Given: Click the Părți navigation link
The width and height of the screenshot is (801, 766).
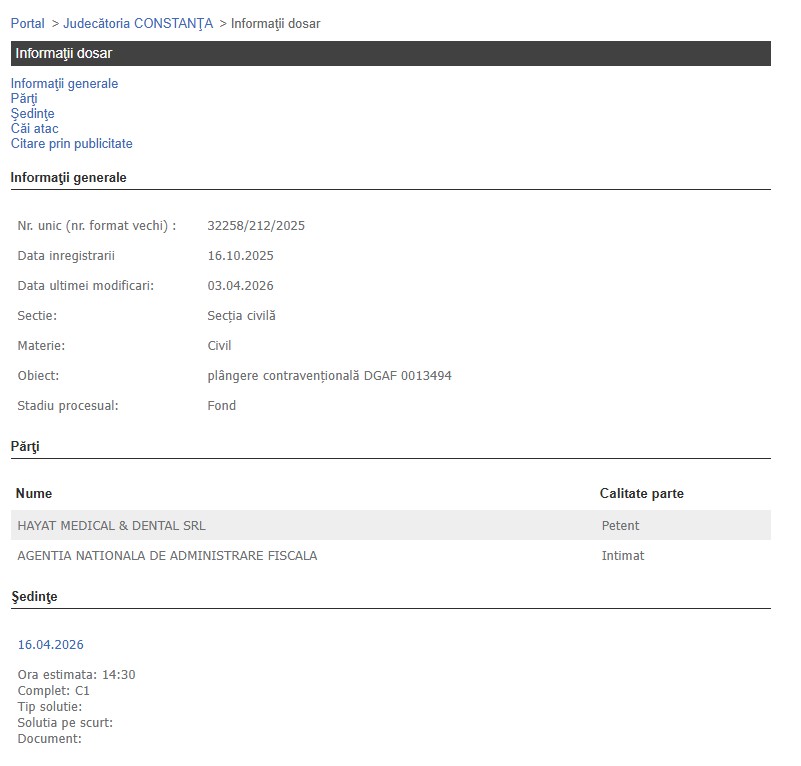Looking at the screenshot, I should coord(24,99).
